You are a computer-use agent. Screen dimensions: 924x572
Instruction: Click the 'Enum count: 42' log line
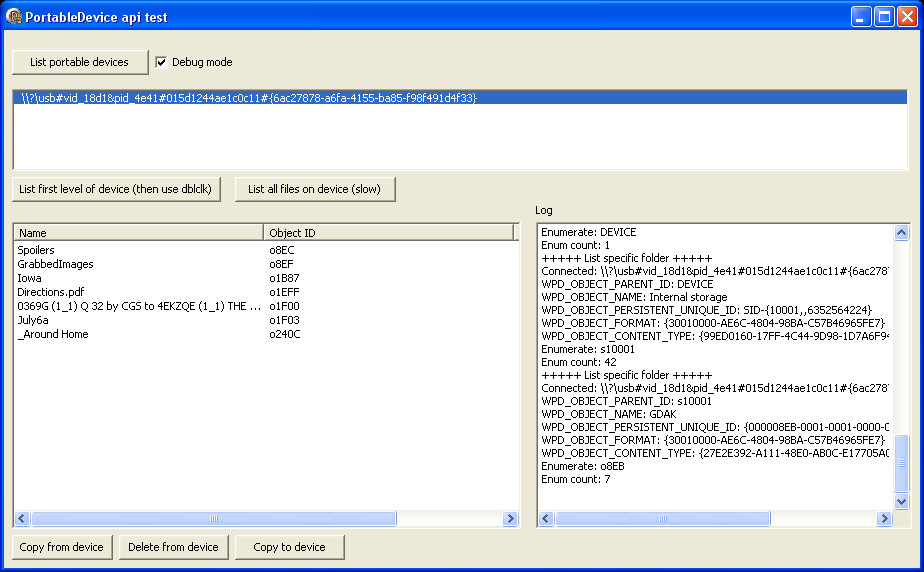coord(579,362)
